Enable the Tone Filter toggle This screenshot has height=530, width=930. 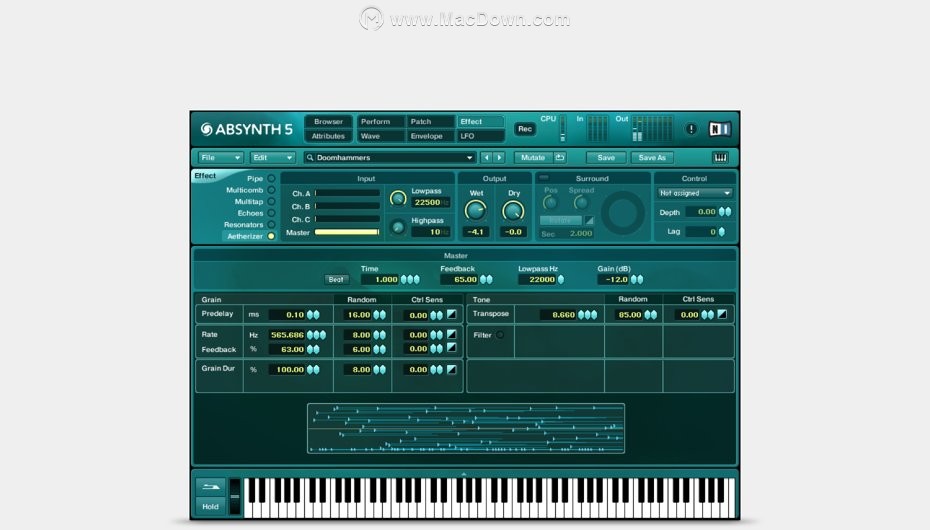(x=500, y=335)
